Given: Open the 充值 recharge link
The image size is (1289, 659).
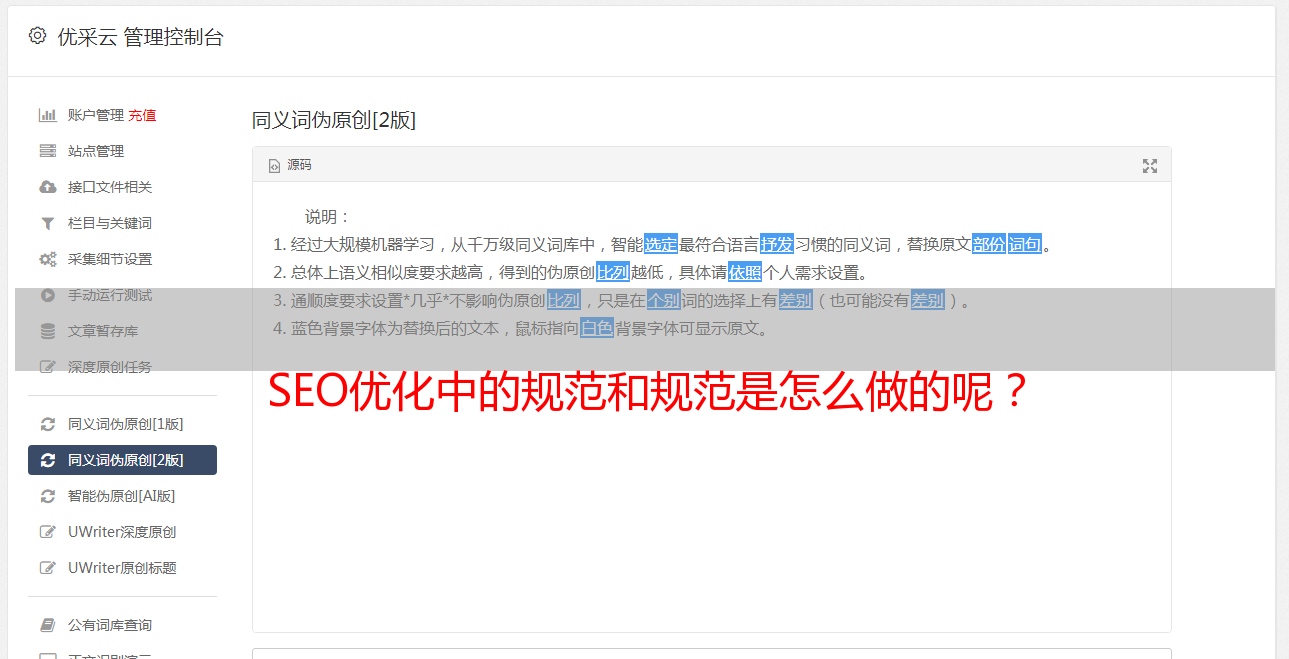Looking at the screenshot, I should 142,115.
